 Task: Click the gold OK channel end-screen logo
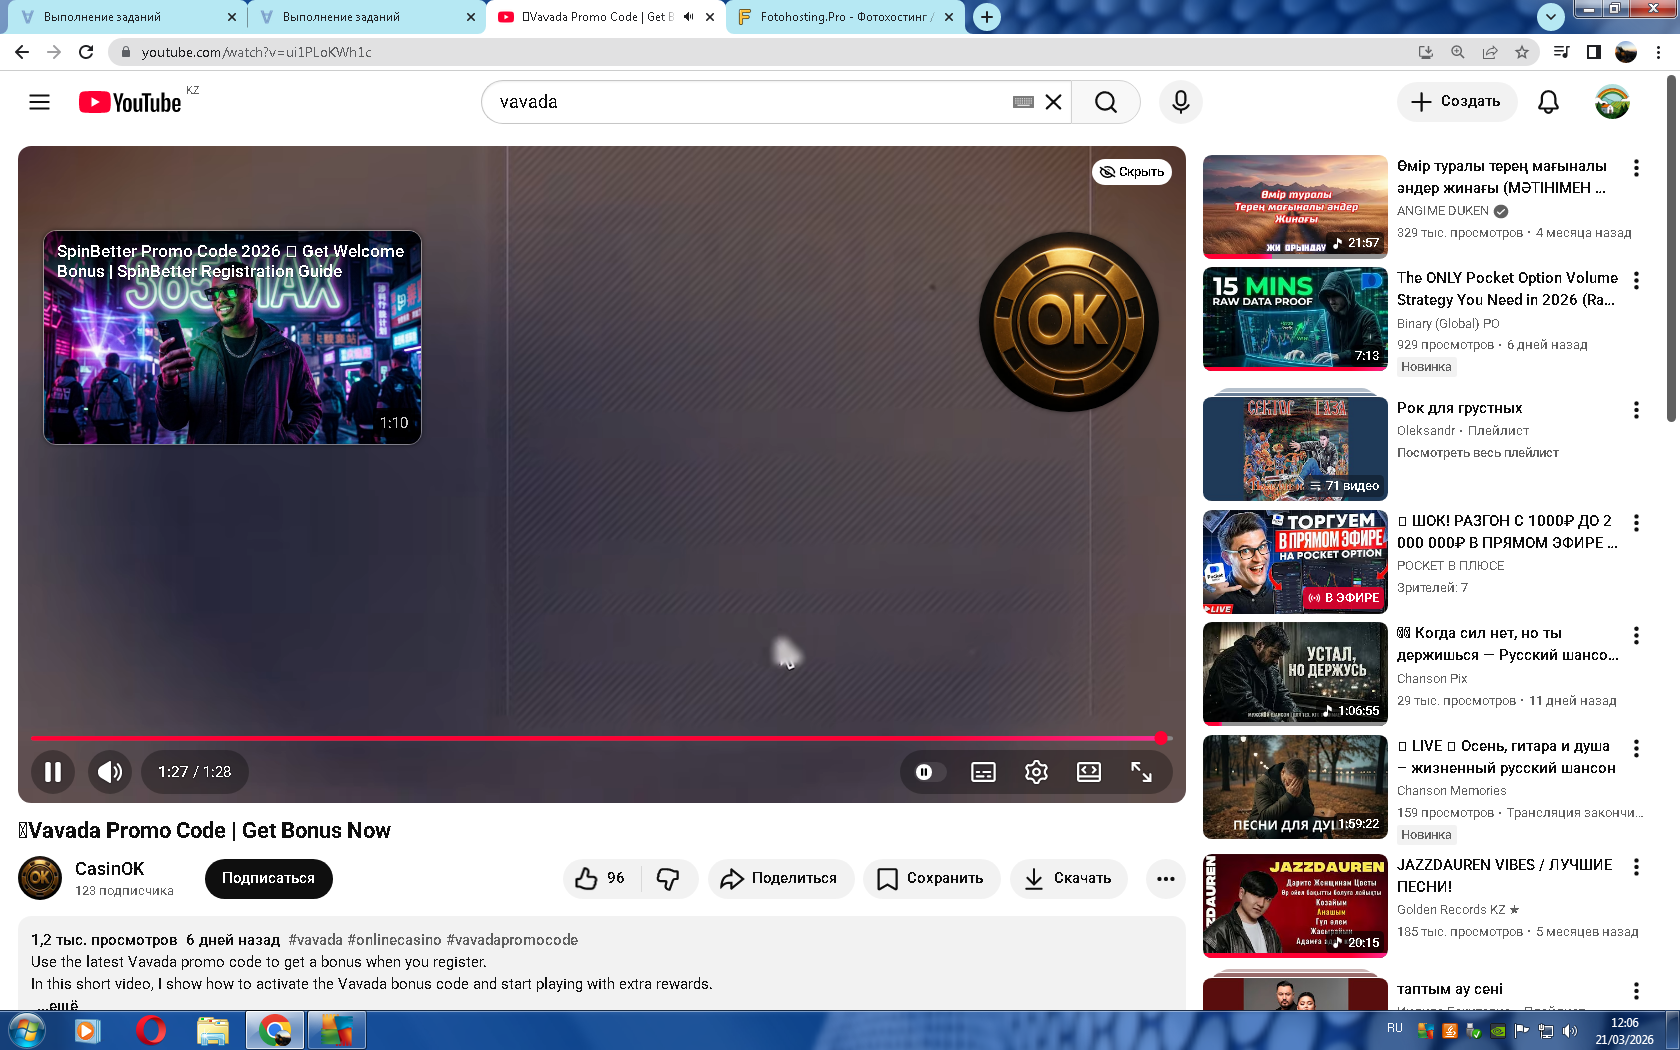tap(1069, 322)
